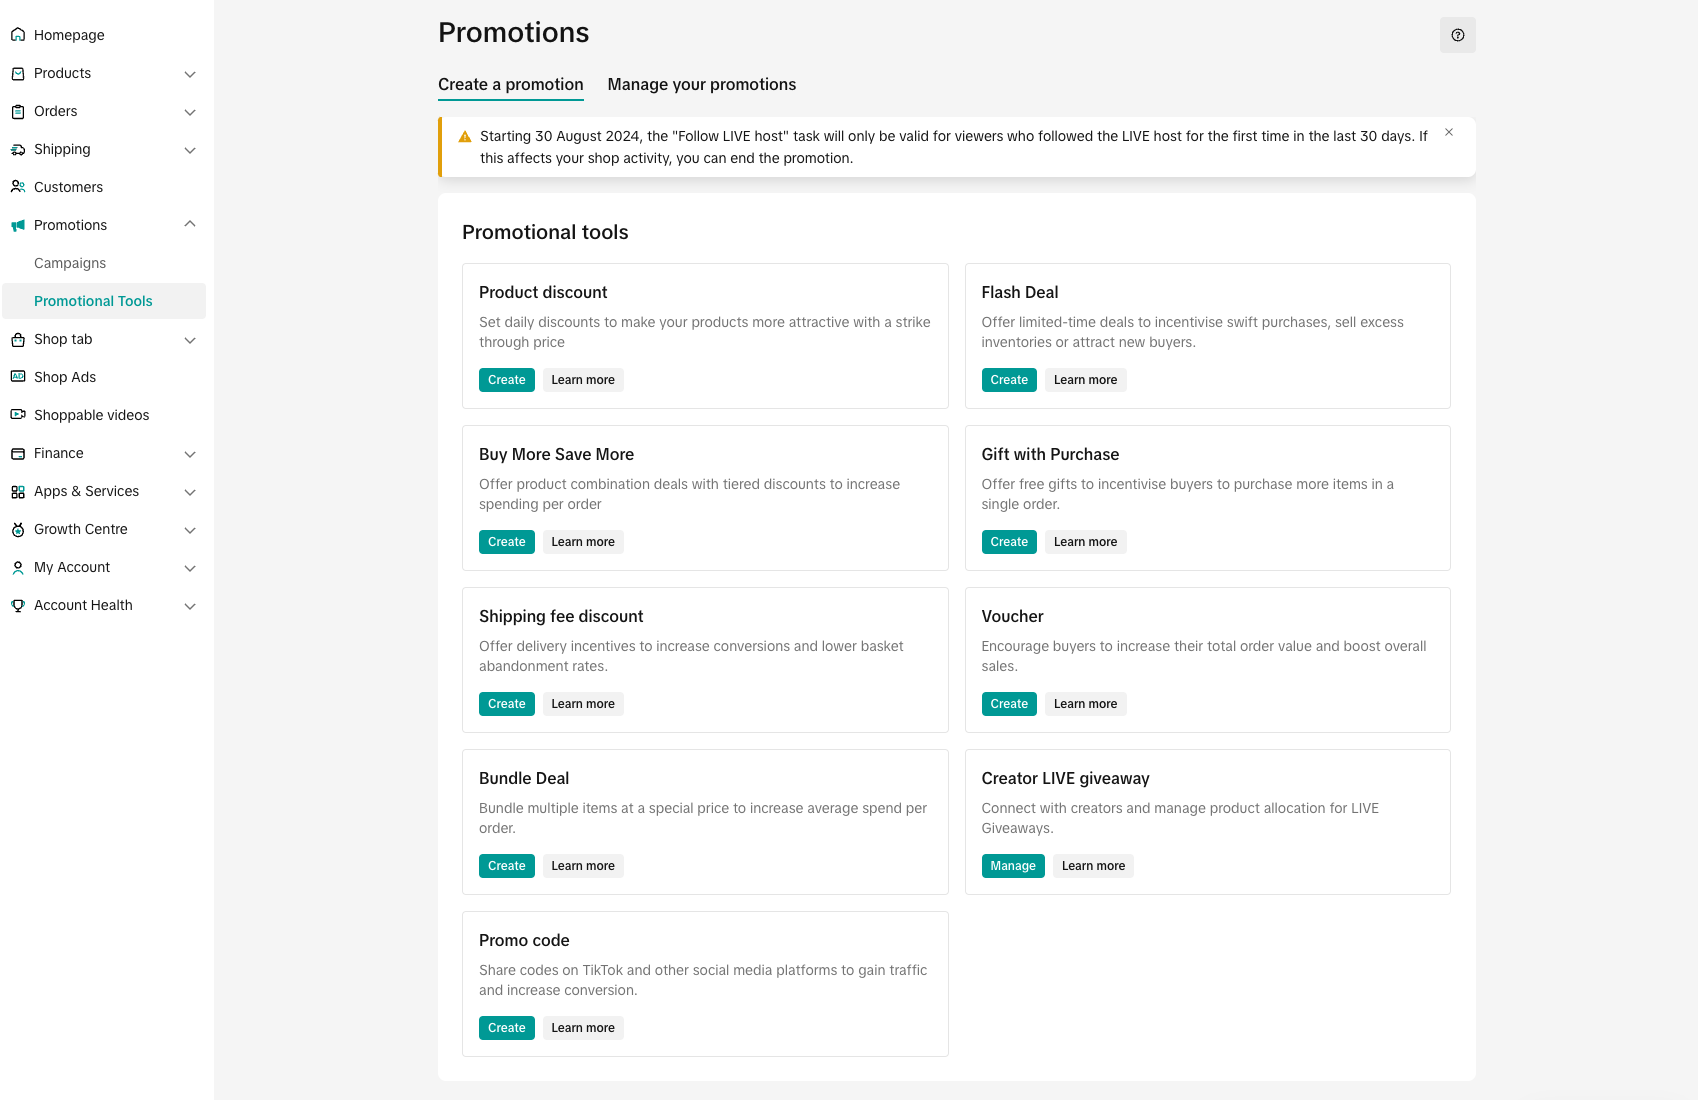Switch to Manage your promotions tab
Viewport: 1698px width, 1100px height.
point(702,85)
